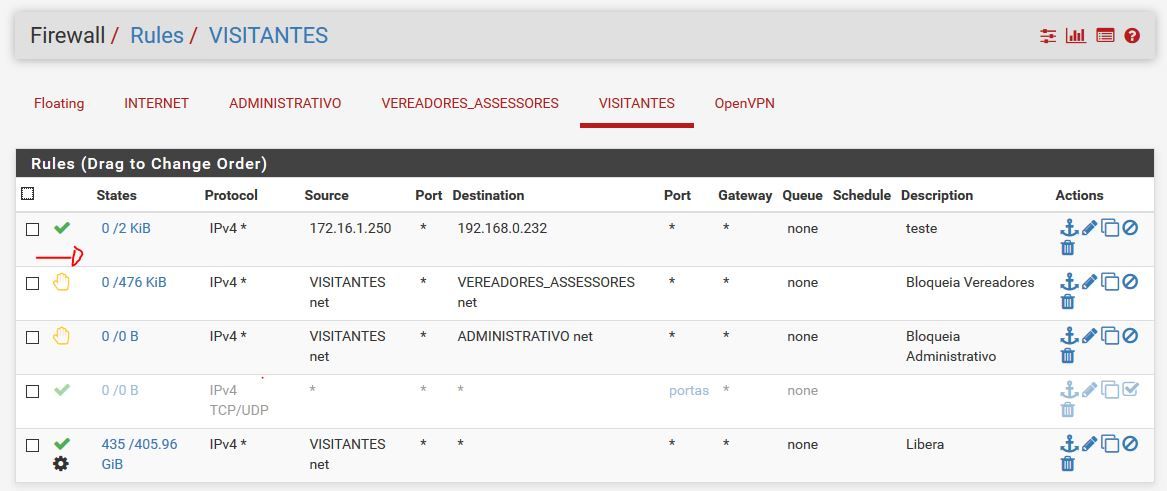Check the 'Bloqueia Administrativo' rule checkbox
Viewport: 1167px width, 491px height.
pyautogui.click(x=32, y=337)
